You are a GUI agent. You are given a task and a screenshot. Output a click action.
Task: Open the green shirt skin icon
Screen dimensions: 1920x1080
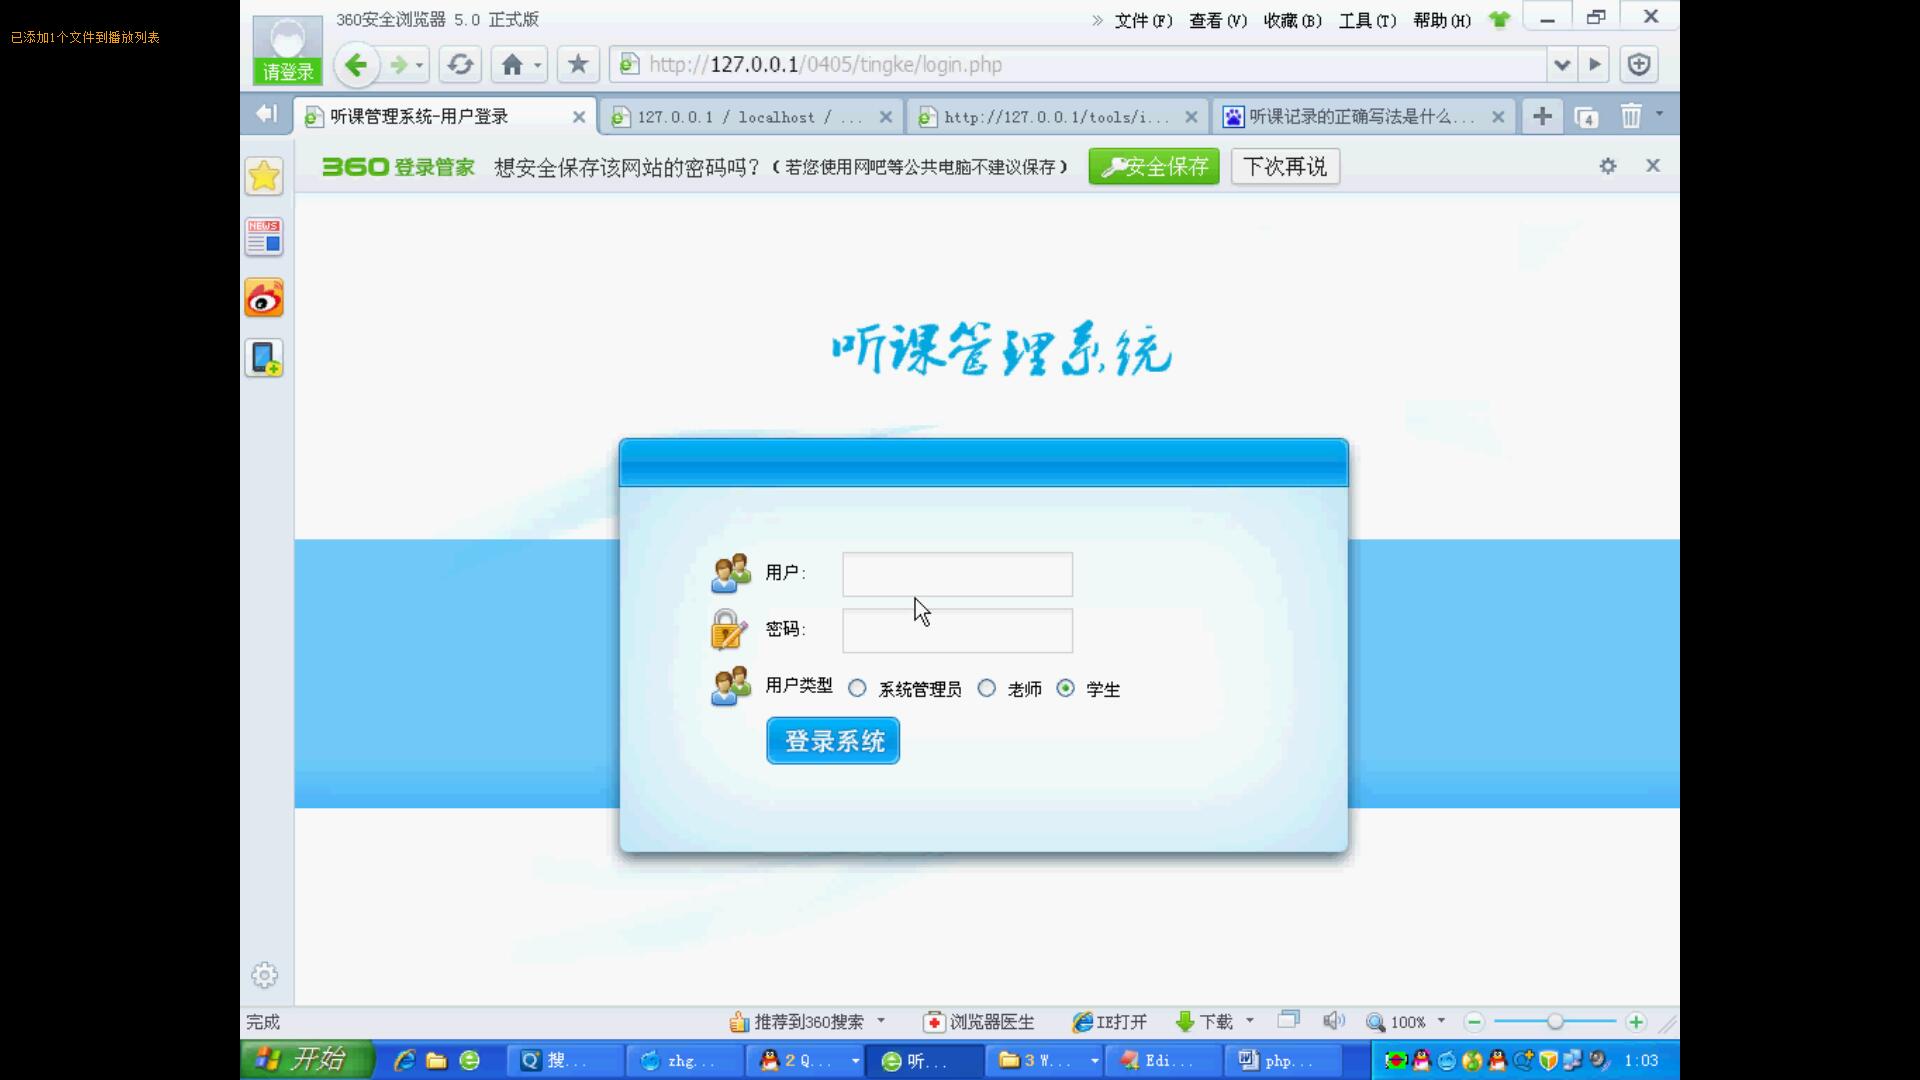(1499, 19)
